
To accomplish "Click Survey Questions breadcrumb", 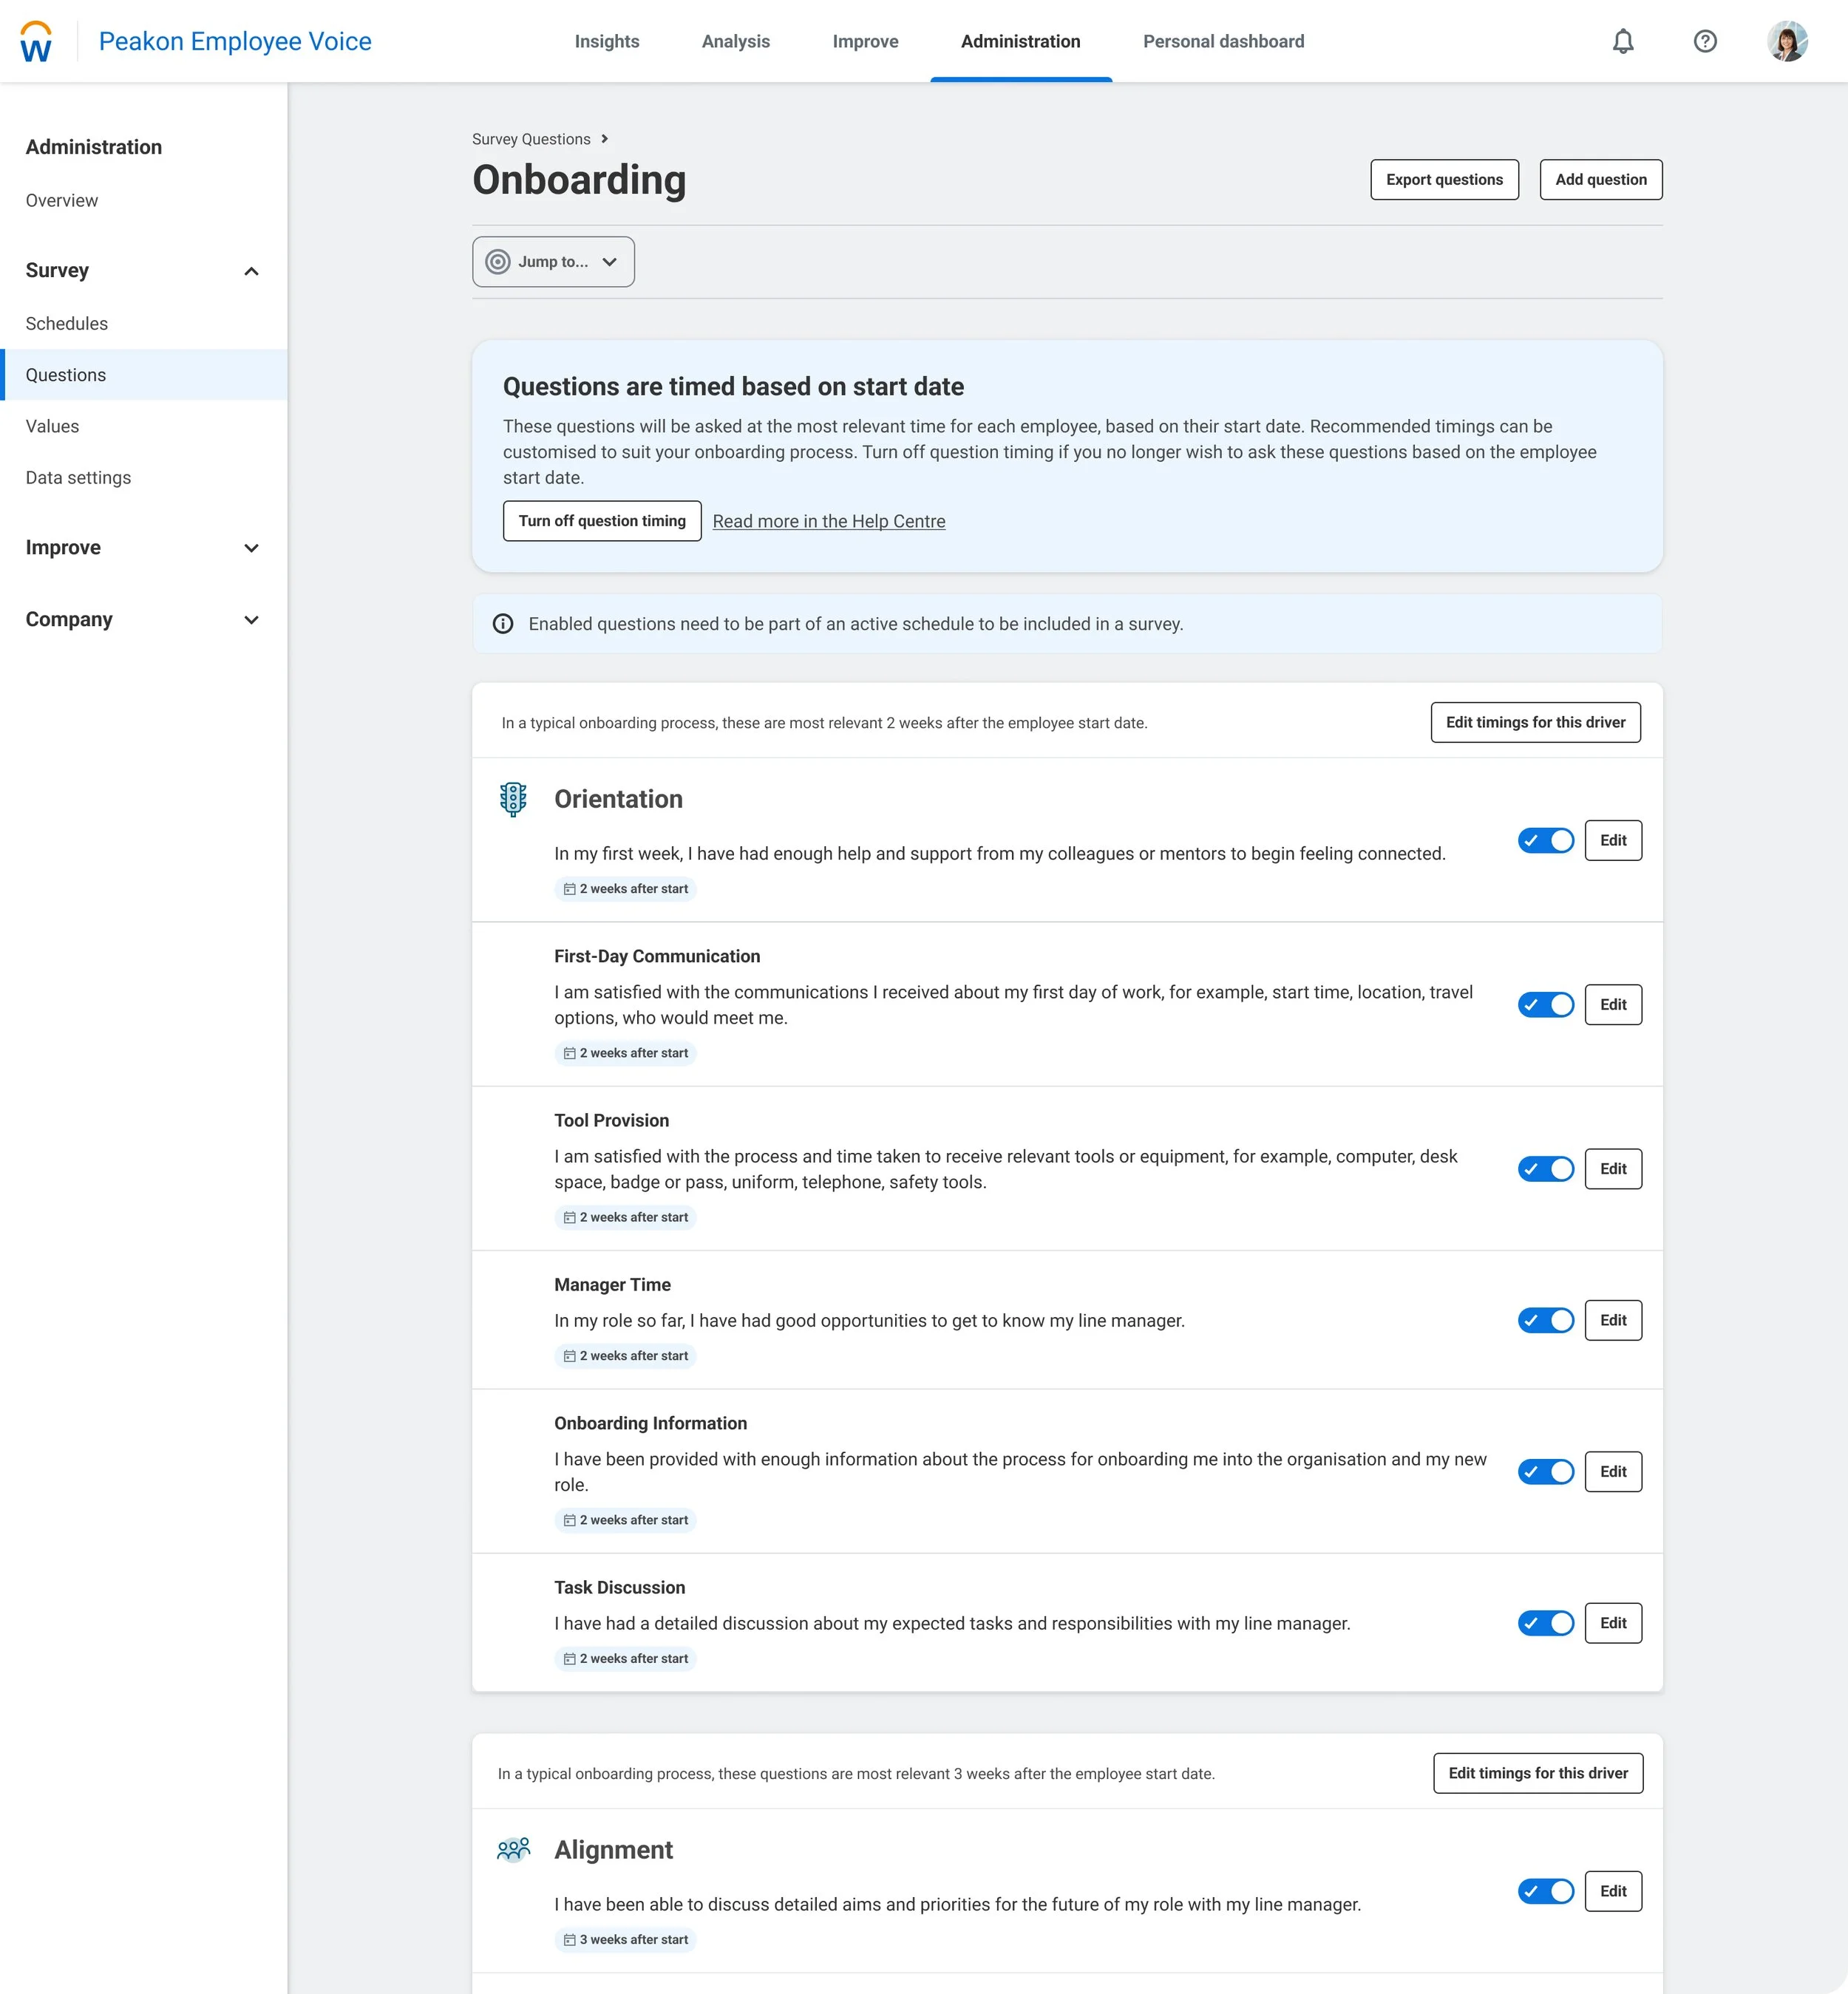I will [x=531, y=139].
